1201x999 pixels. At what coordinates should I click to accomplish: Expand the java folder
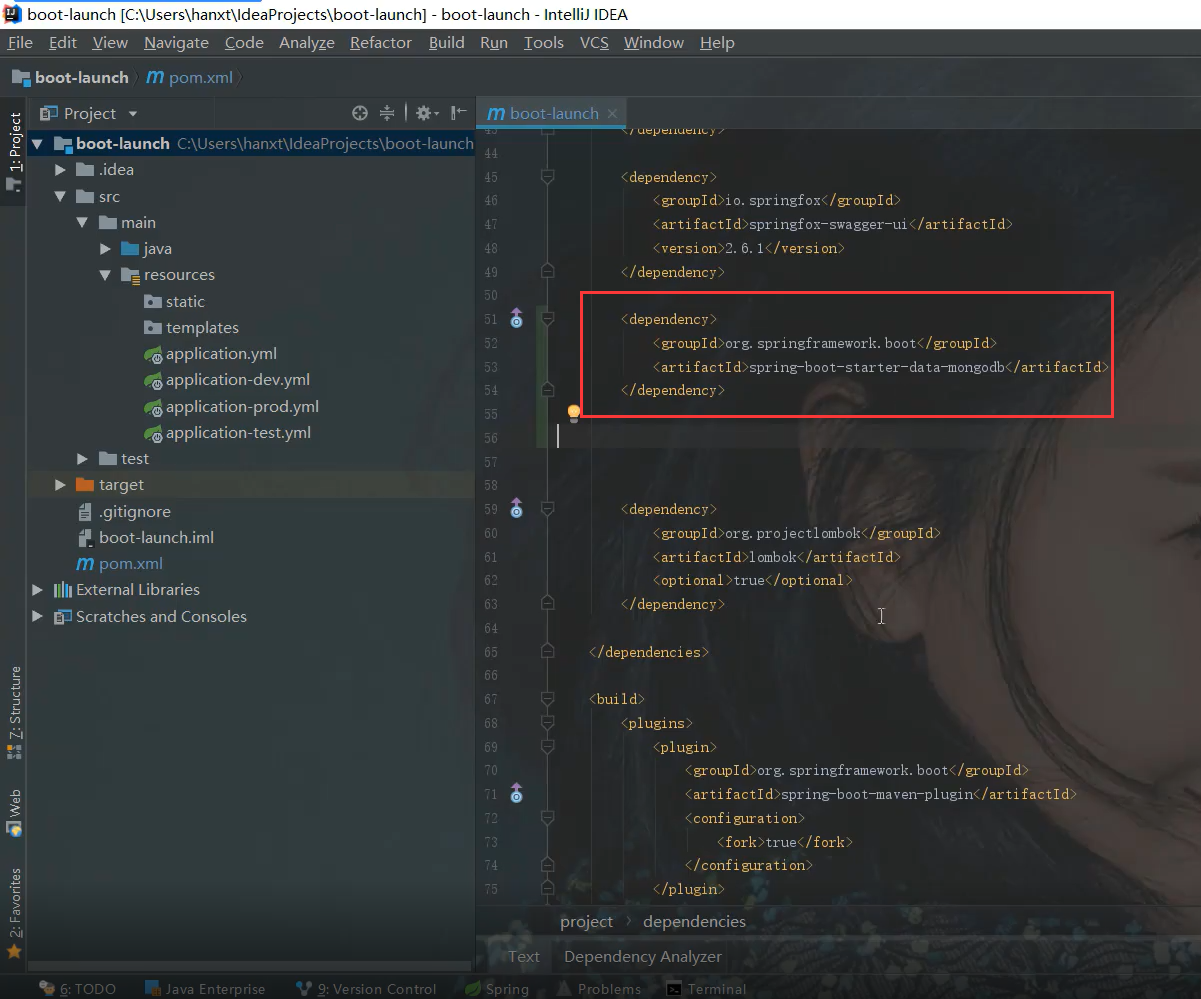pos(105,249)
